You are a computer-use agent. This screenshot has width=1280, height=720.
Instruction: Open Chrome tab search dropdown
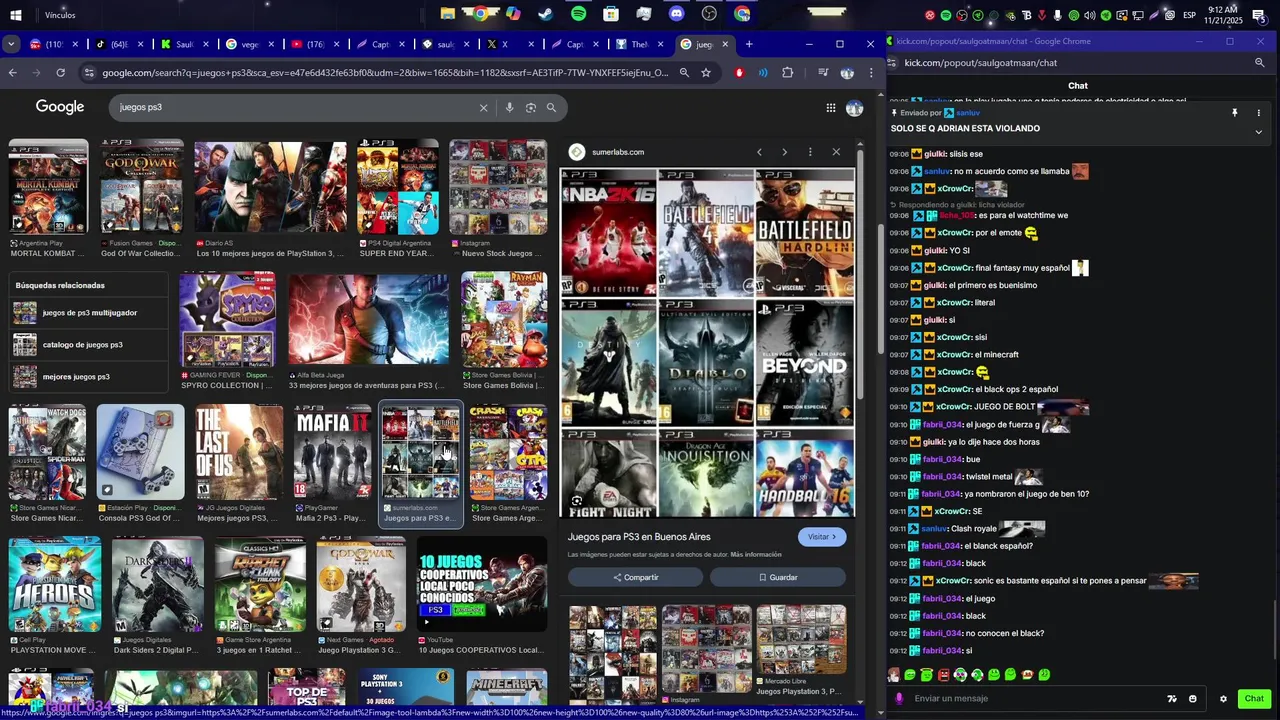pyautogui.click(x=11, y=44)
